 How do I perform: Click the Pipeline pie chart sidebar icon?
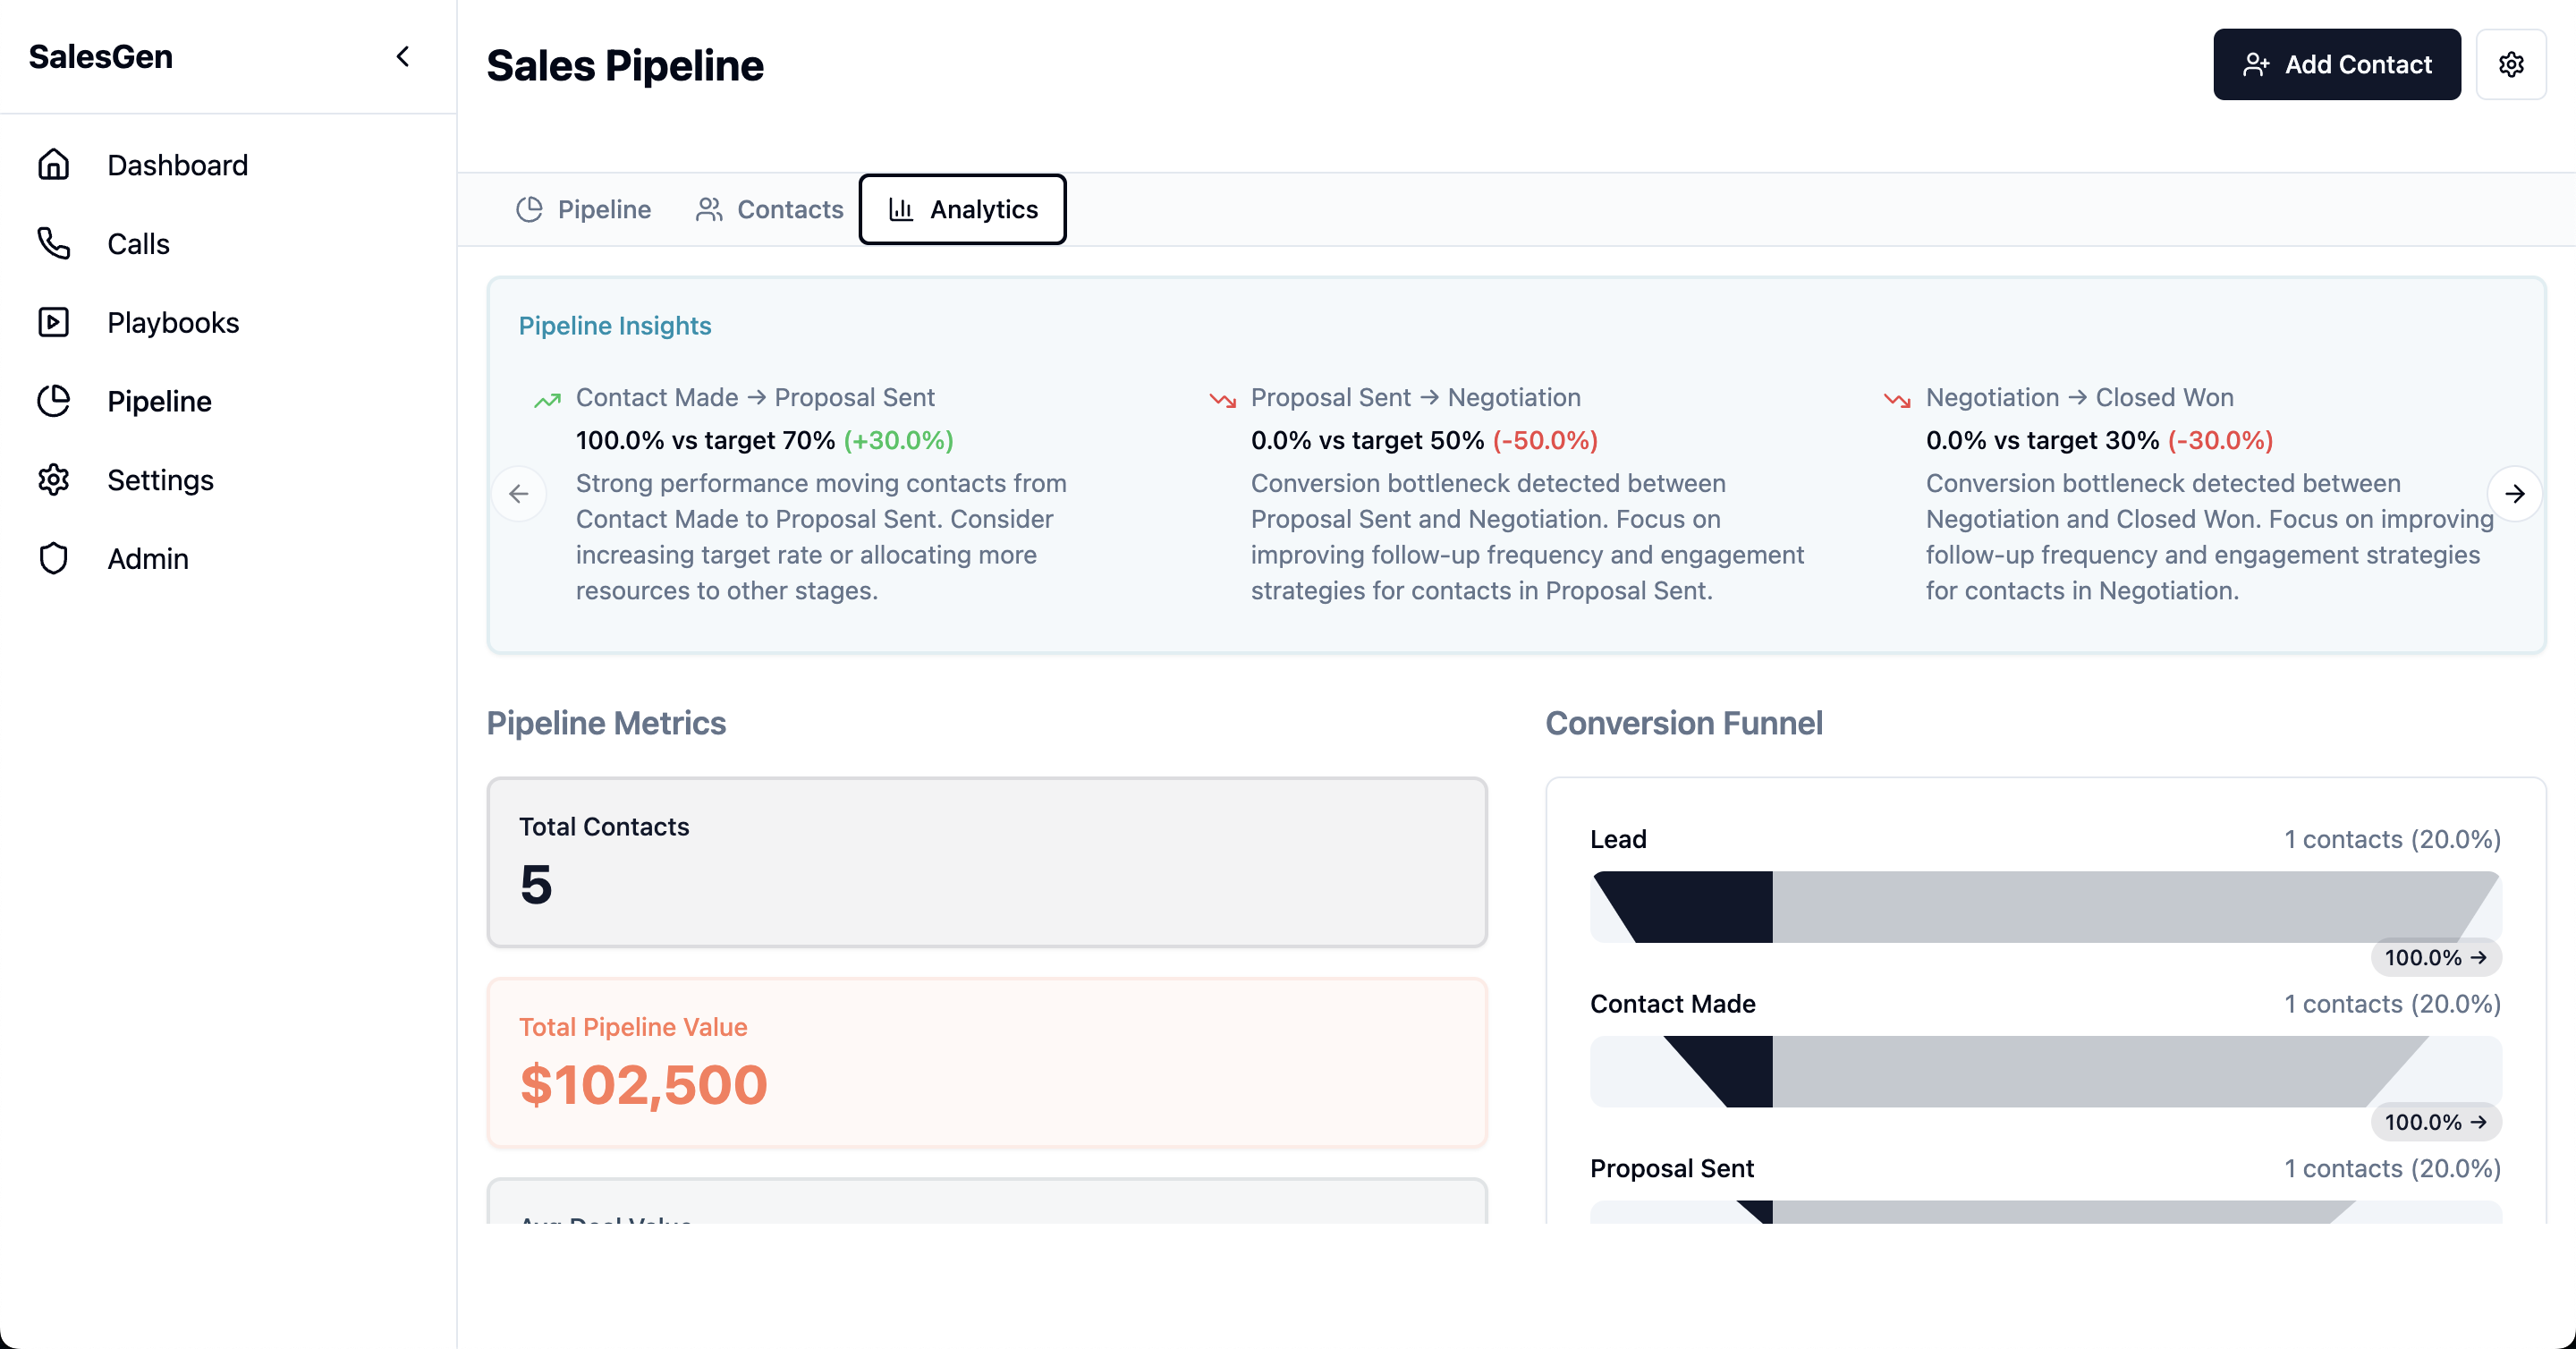pos(53,401)
